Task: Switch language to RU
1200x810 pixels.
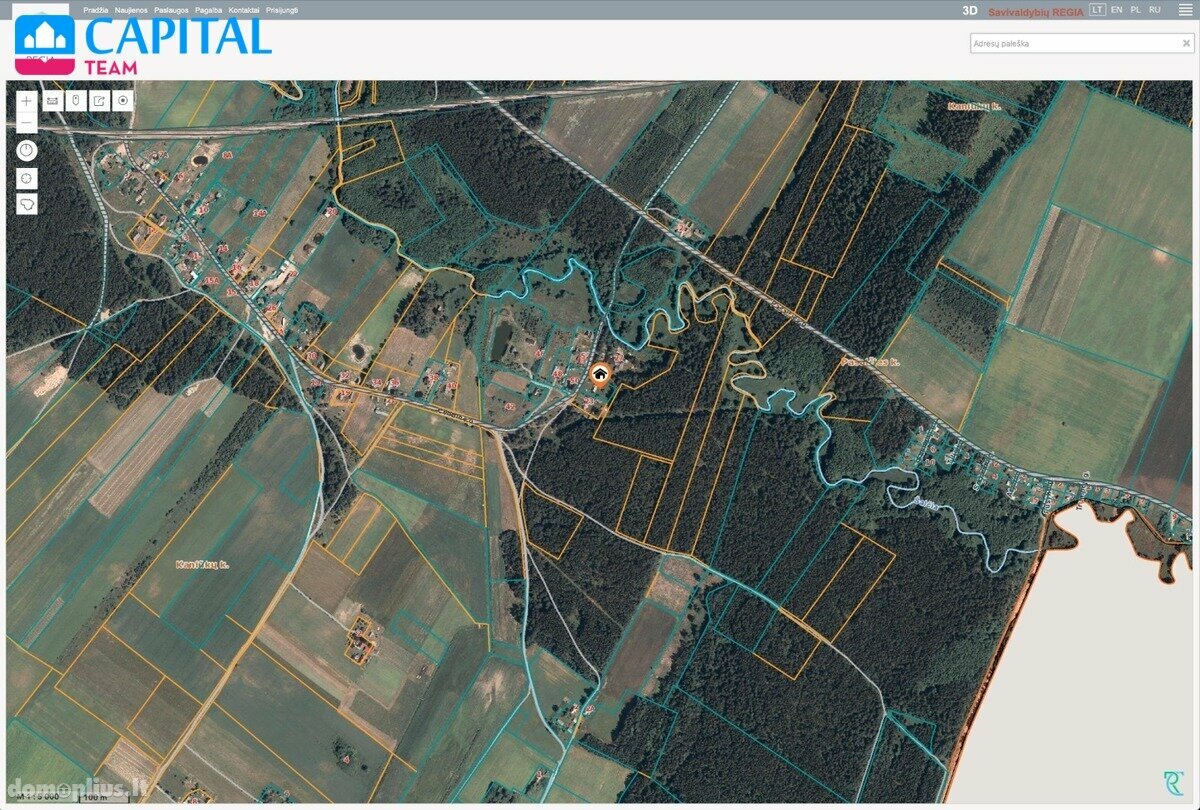Action: tap(1155, 9)
